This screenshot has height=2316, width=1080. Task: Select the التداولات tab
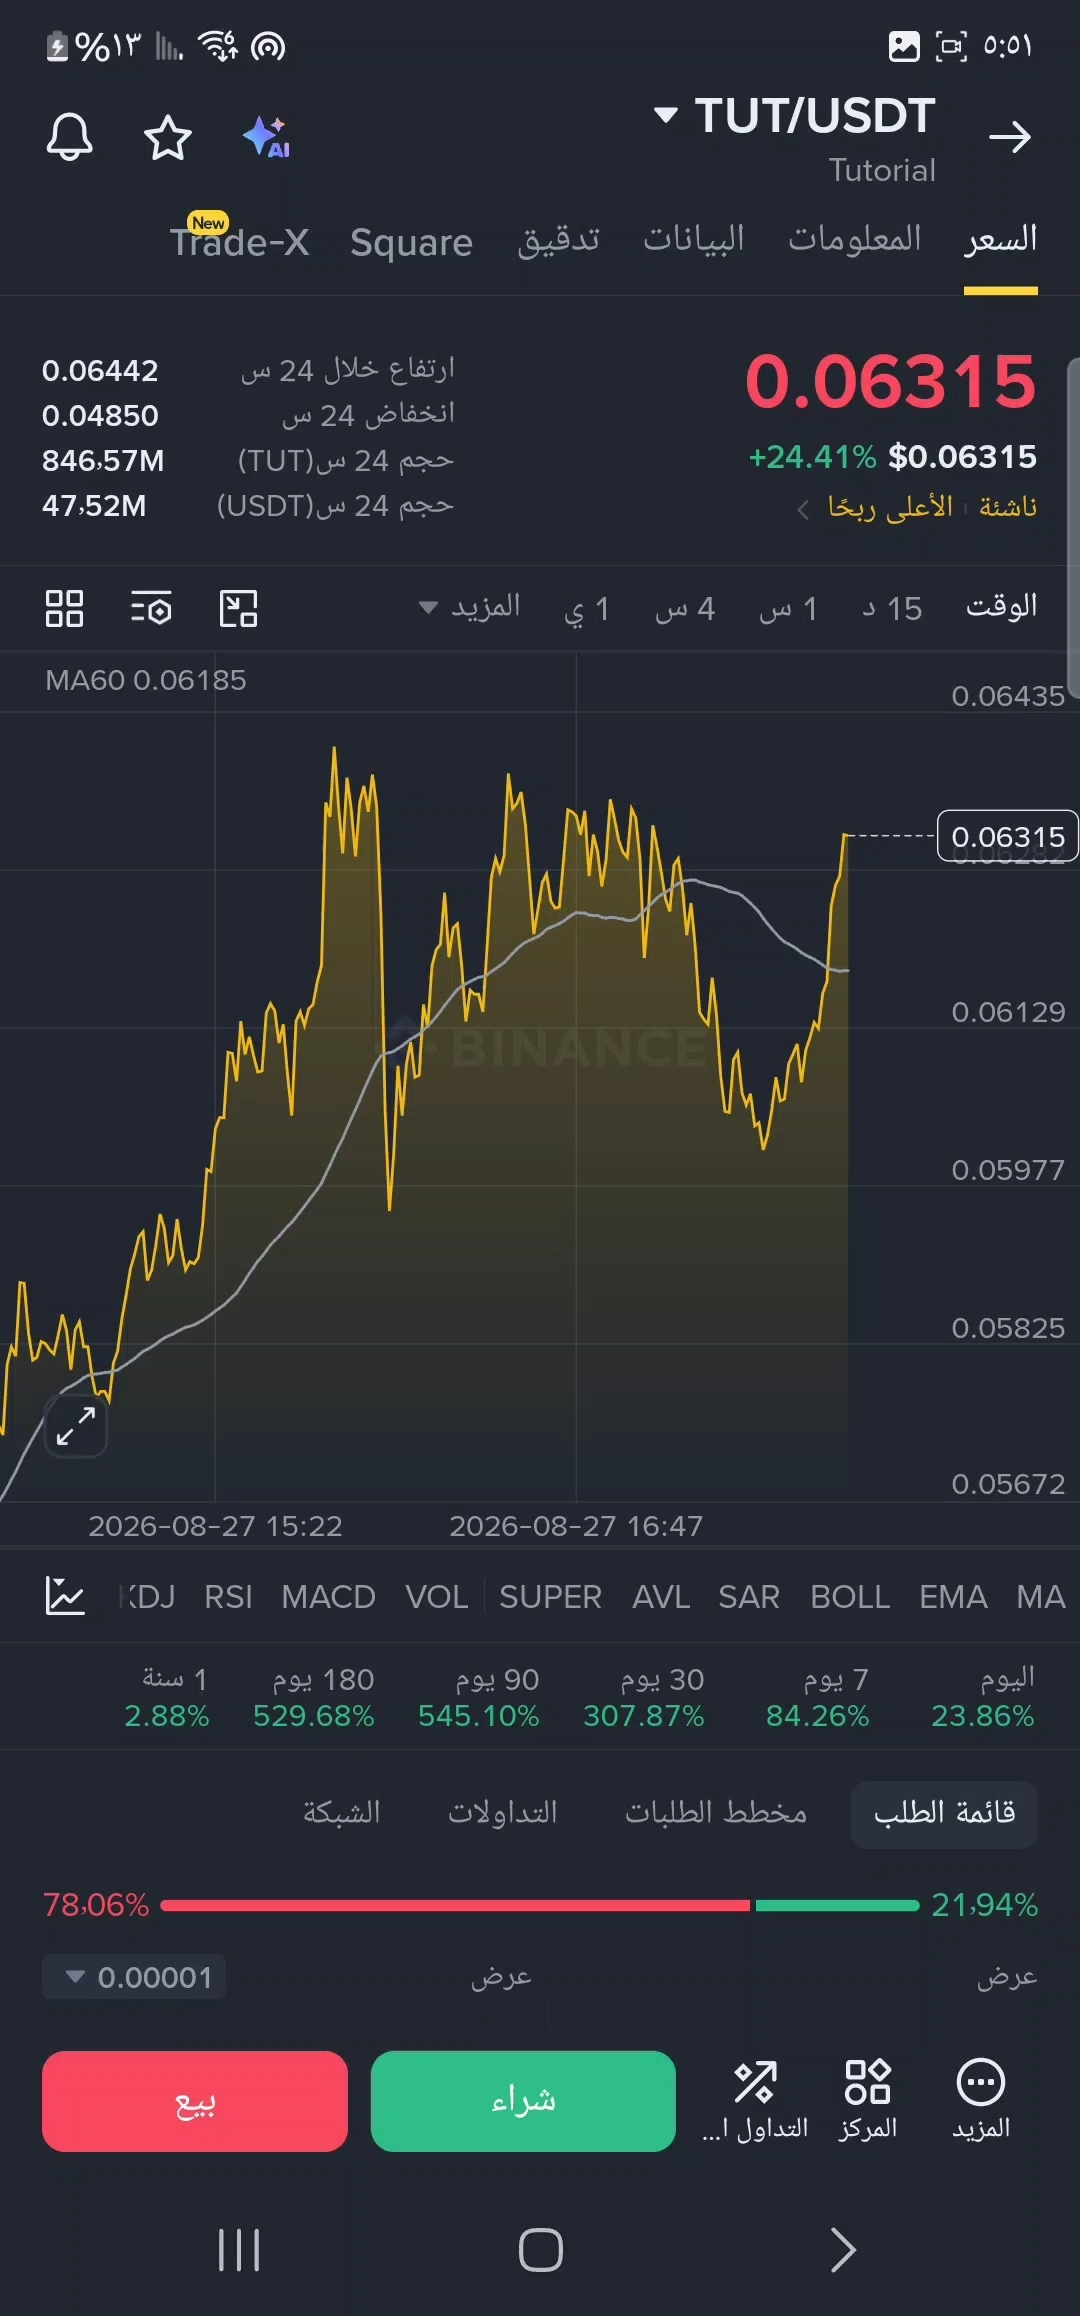click(503, 1812)
